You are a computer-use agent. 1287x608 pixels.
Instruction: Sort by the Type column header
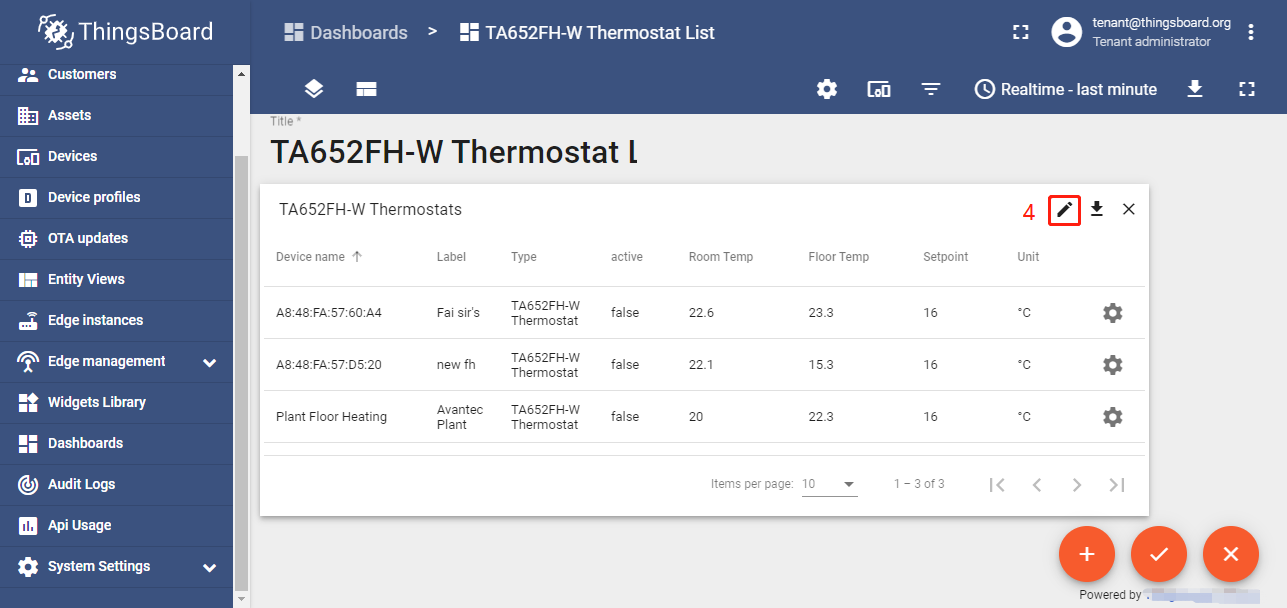click(524, 257)
